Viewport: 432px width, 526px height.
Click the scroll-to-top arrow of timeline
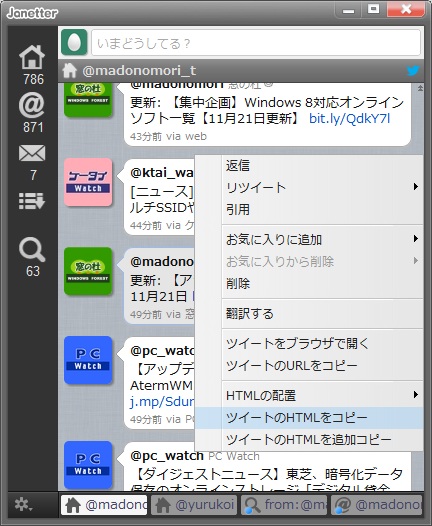click(x=420, y=89)
